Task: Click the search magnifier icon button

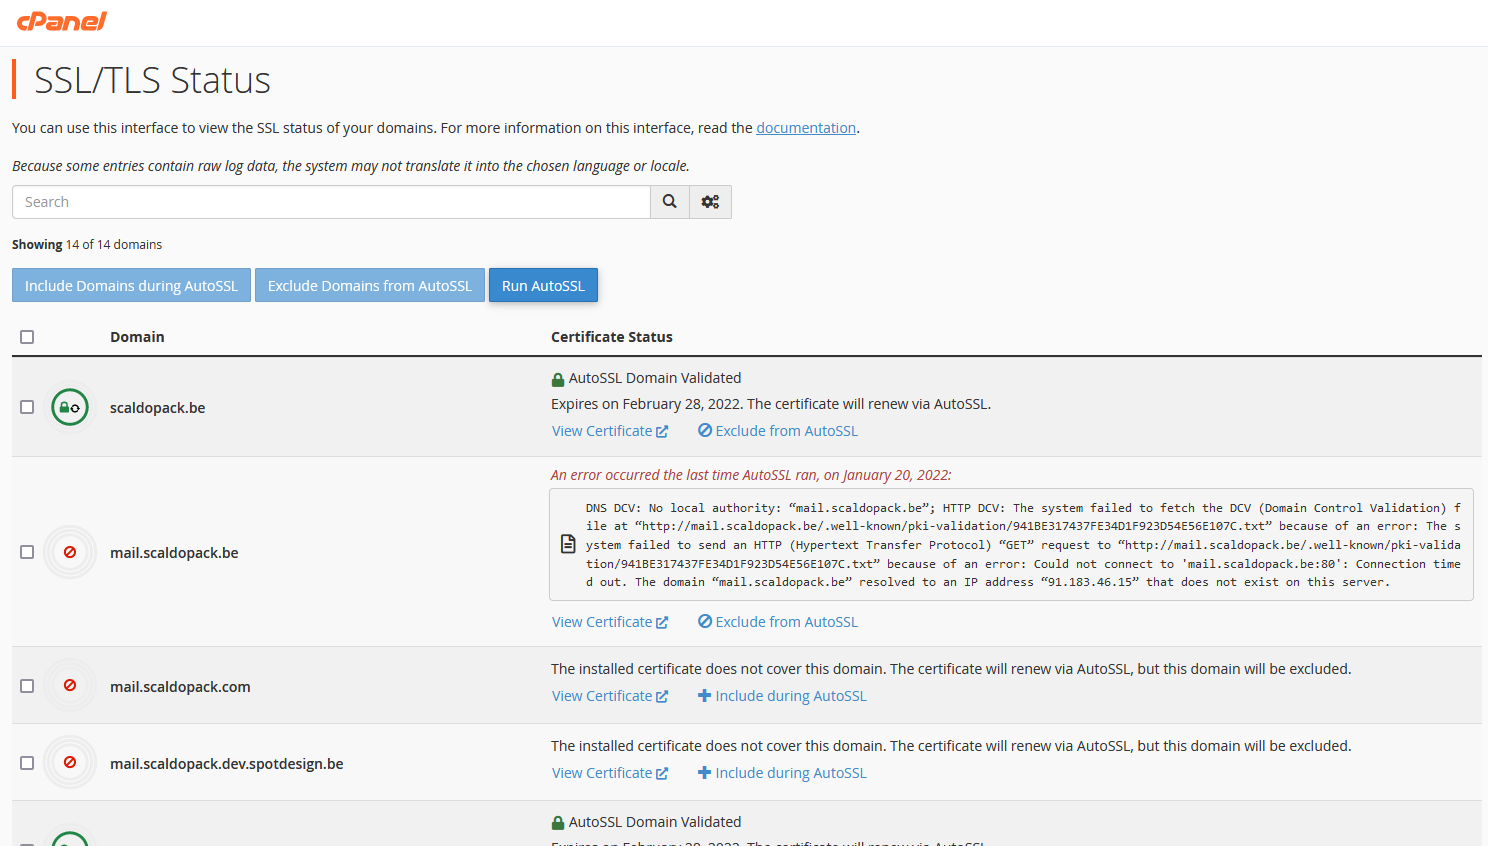Action: (x=670, y=202)
